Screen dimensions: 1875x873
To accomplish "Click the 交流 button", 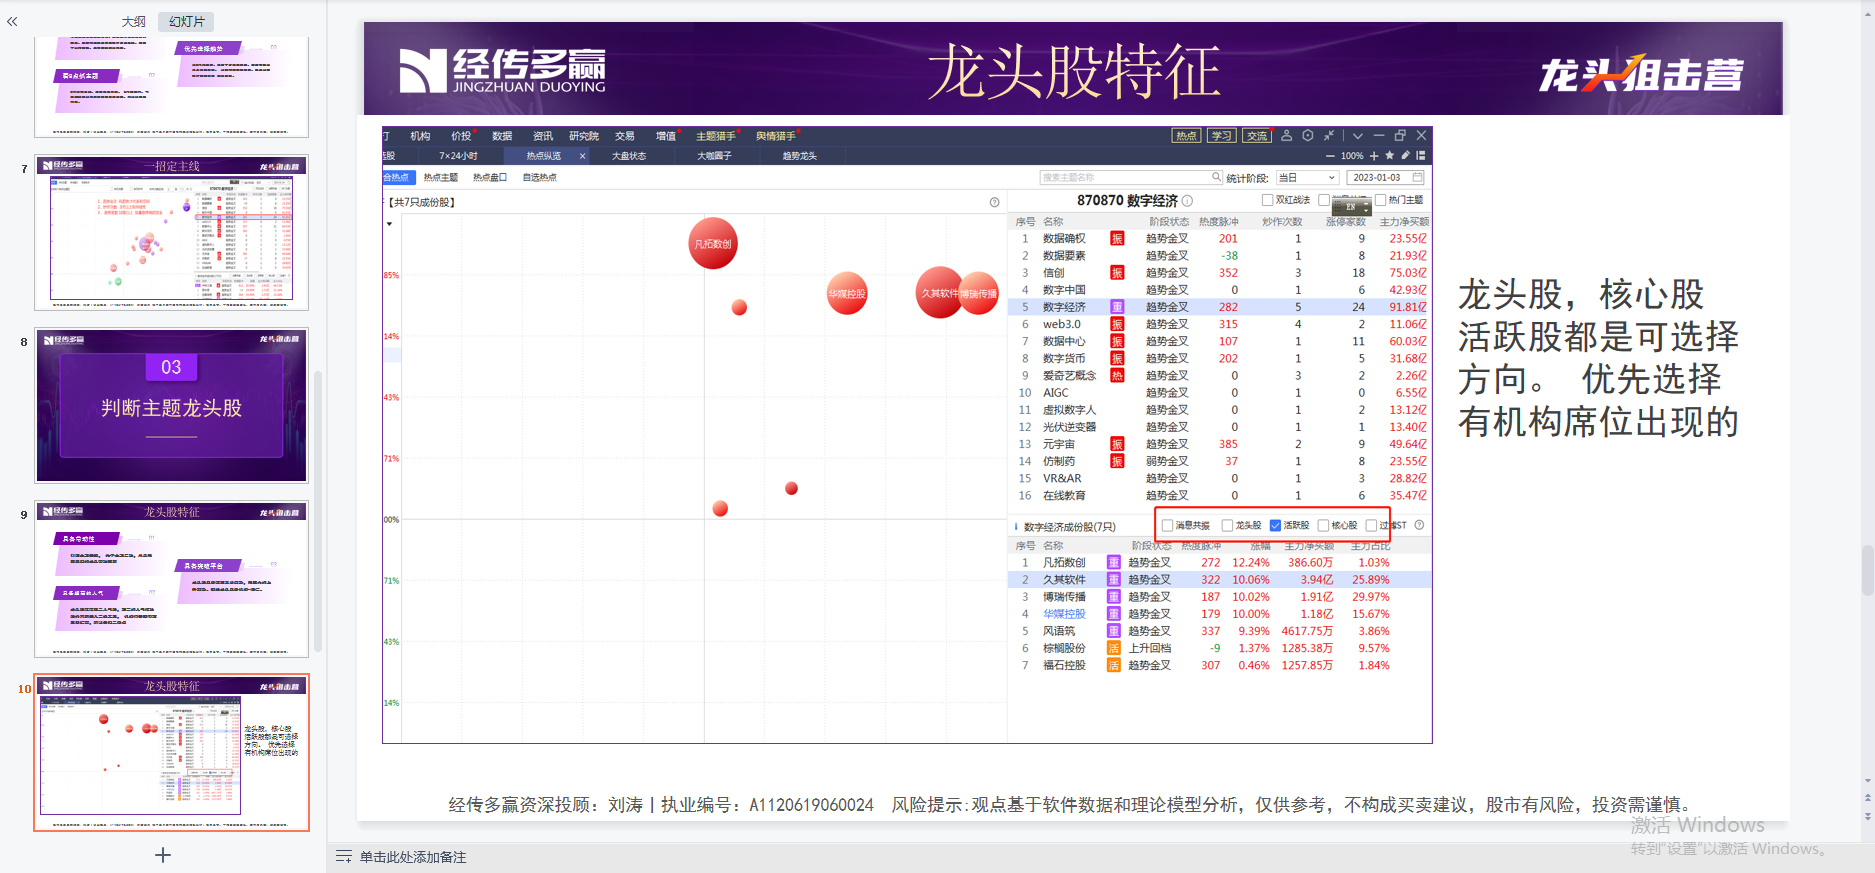I will point(1257,136).
